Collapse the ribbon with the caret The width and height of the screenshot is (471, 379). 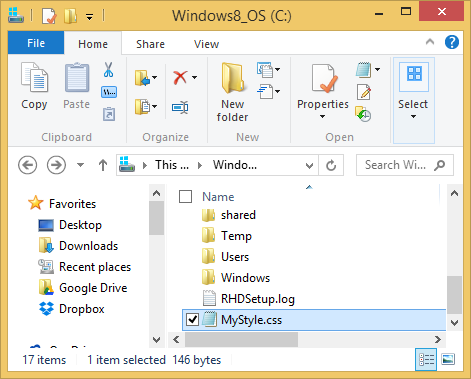pos(430,42)
